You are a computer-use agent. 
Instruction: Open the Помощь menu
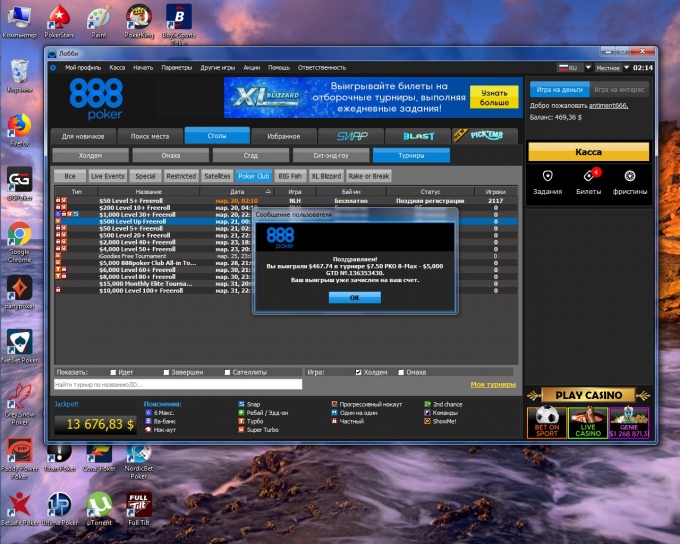coord(279,68)
